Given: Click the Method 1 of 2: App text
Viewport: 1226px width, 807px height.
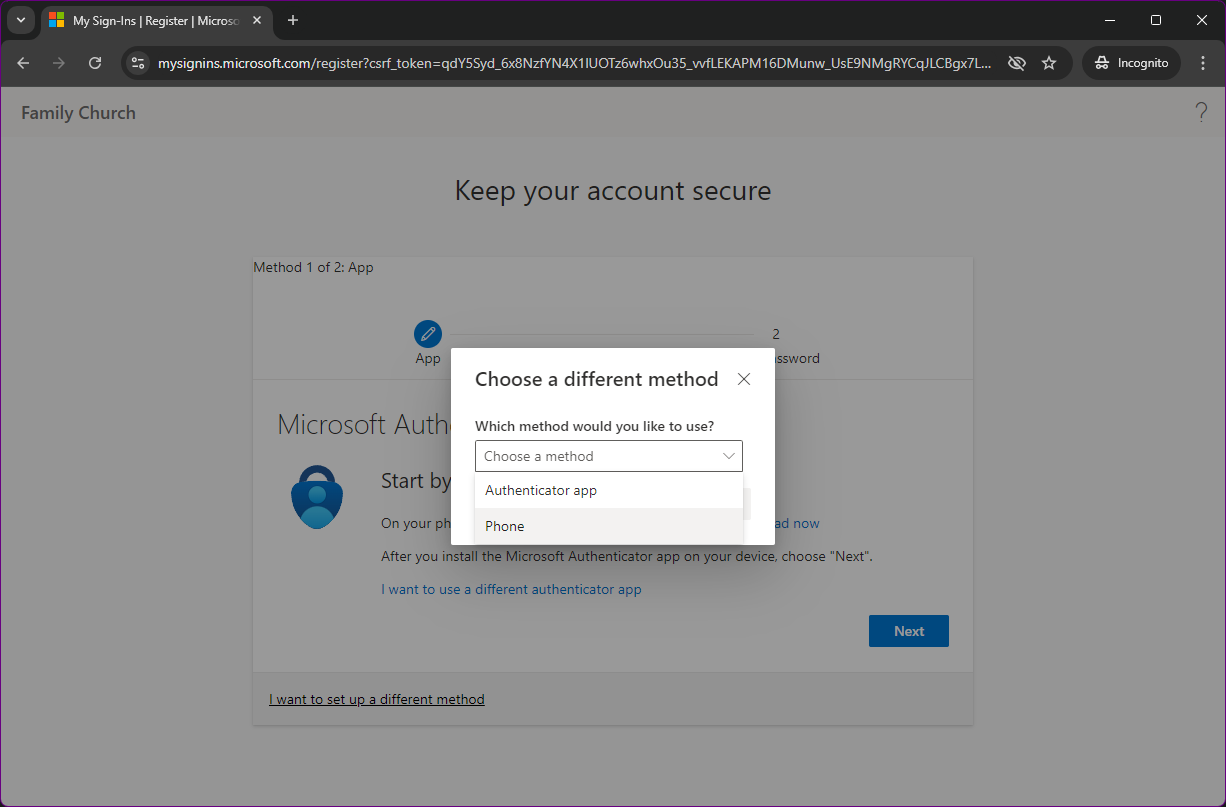Looking at the screenshot, I should 313,267.
